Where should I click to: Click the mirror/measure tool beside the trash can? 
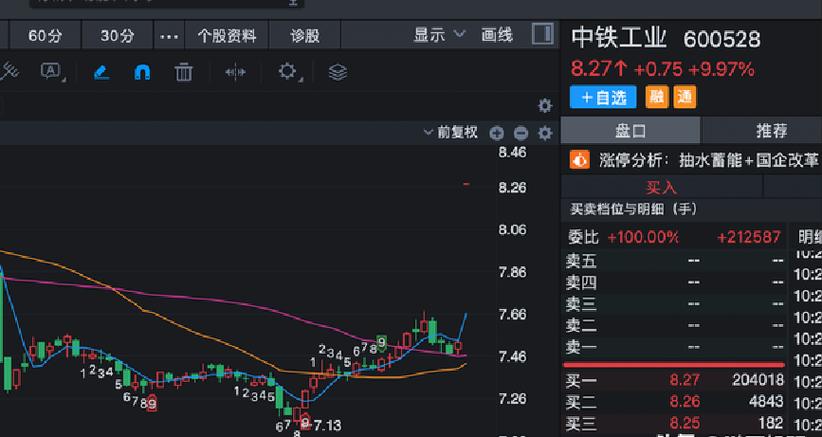235,72
